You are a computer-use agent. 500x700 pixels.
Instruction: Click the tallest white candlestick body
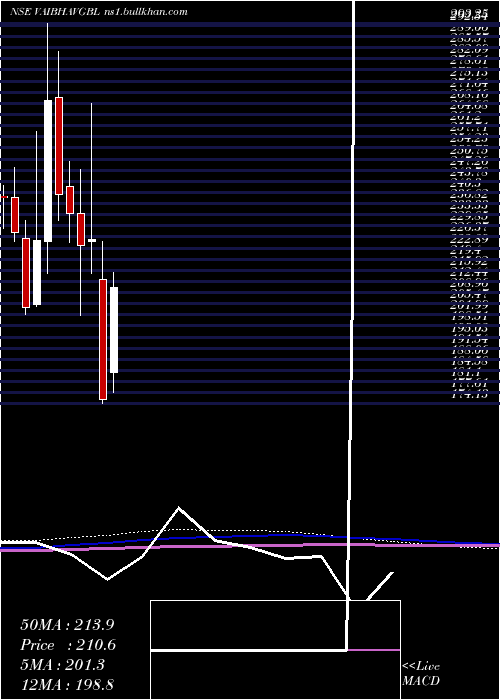coord(48,171)
